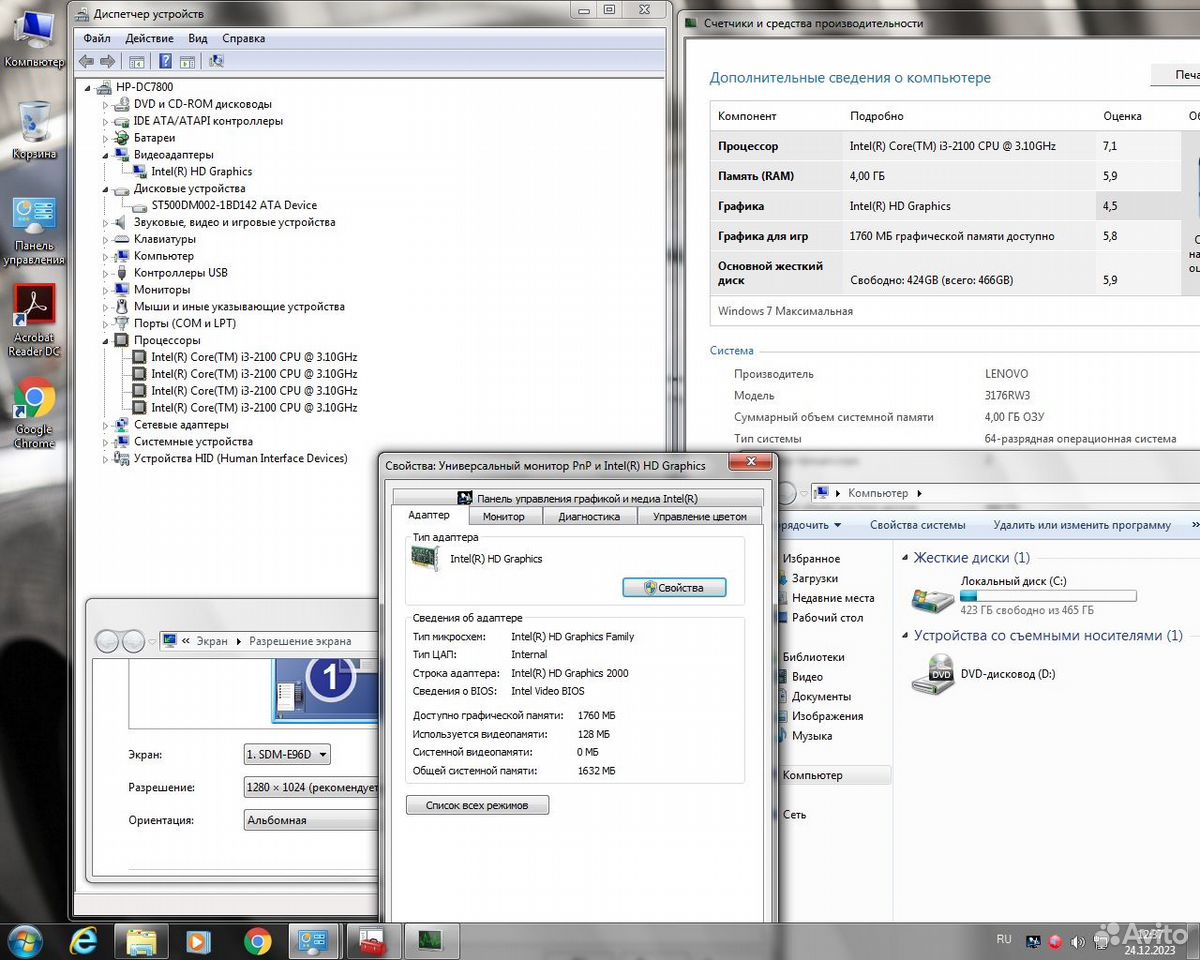The width and height of the screenshot is (1200, 960).
Task: Collapse the Процессоры node
Action: pyautogui.click(x=106, y=340)
